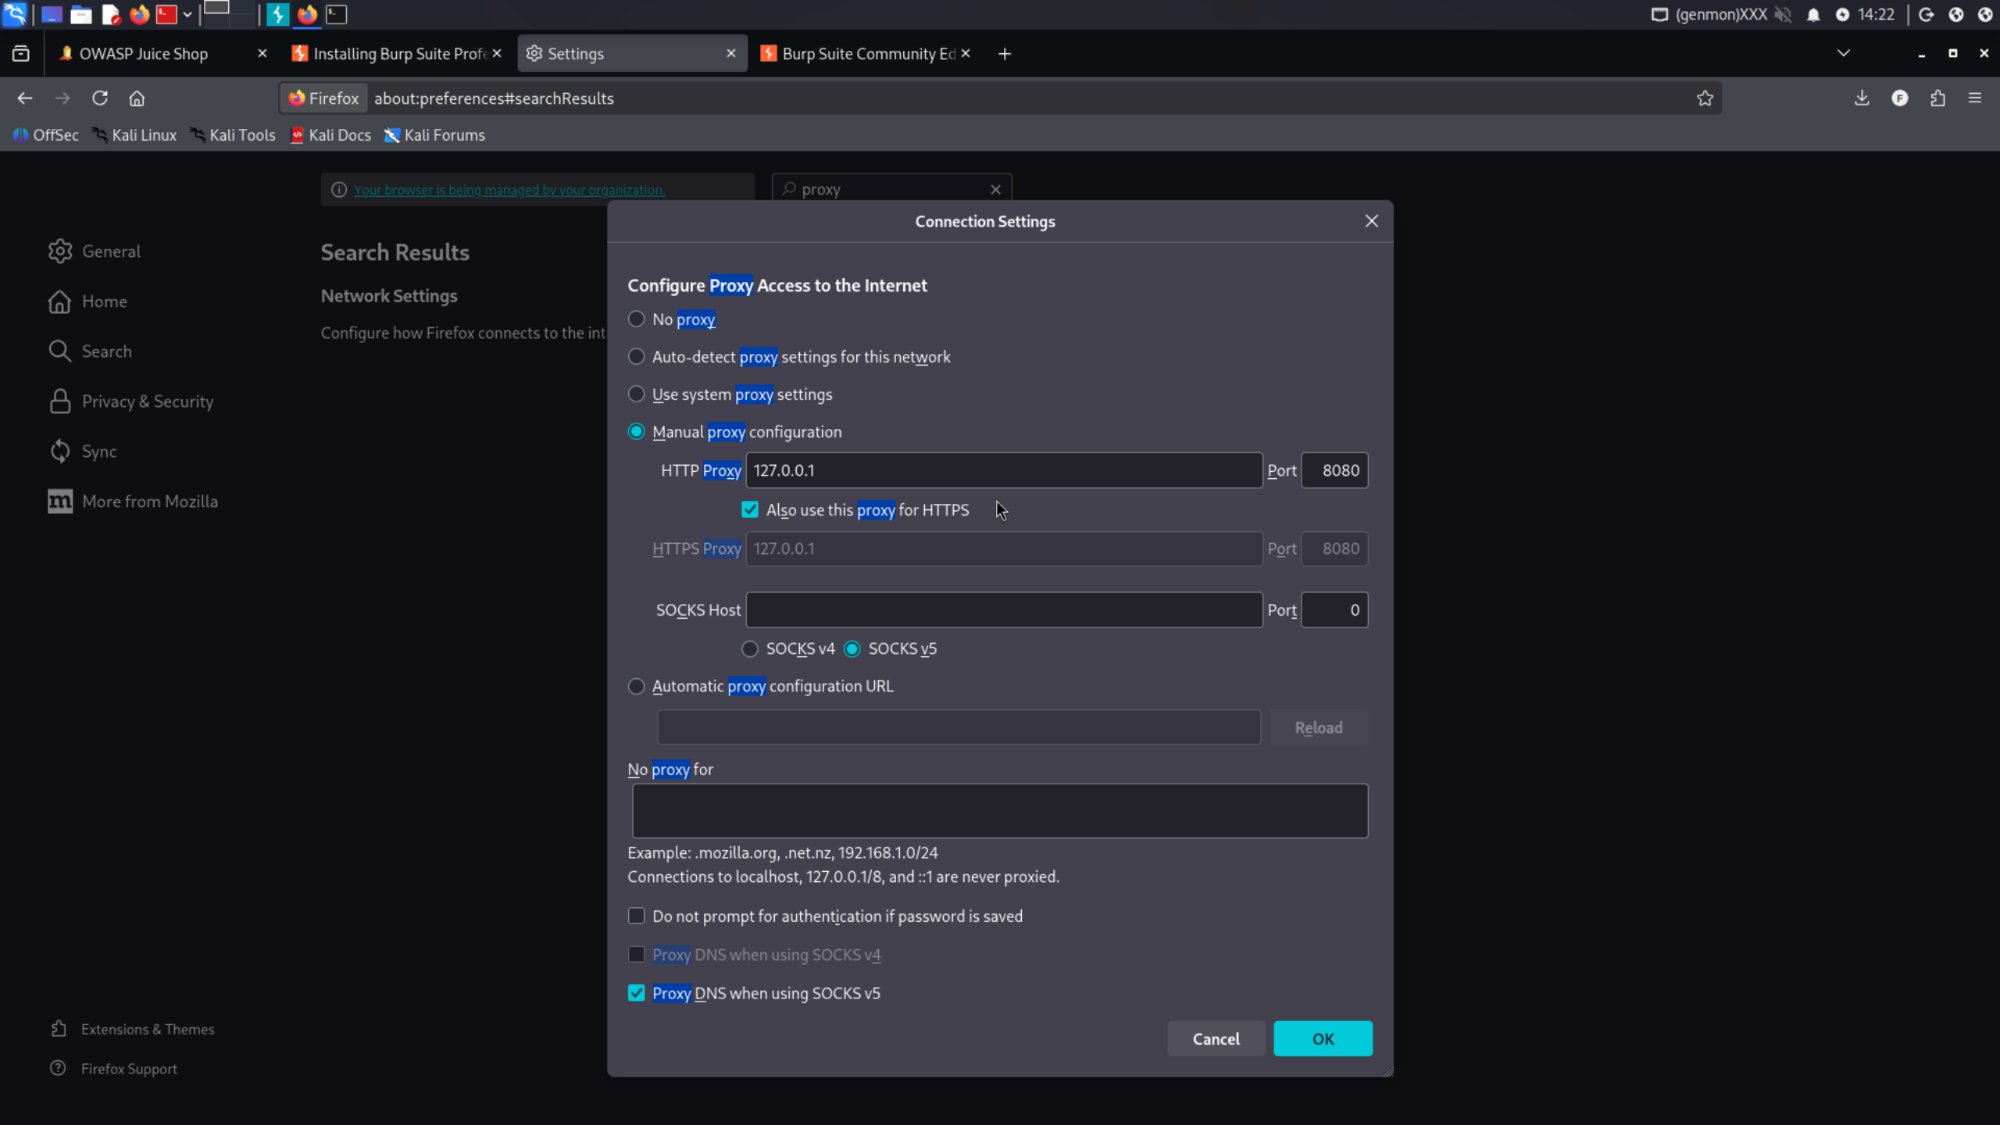Viewport: 2000px width, 1125px height.
Task: Uncheck Also use this proxy for HTTPS
Action: click(750, 510)
